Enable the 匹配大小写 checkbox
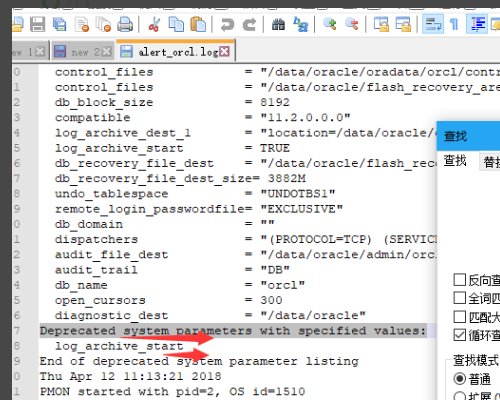500x400 pixels. (x=460, y=317)
